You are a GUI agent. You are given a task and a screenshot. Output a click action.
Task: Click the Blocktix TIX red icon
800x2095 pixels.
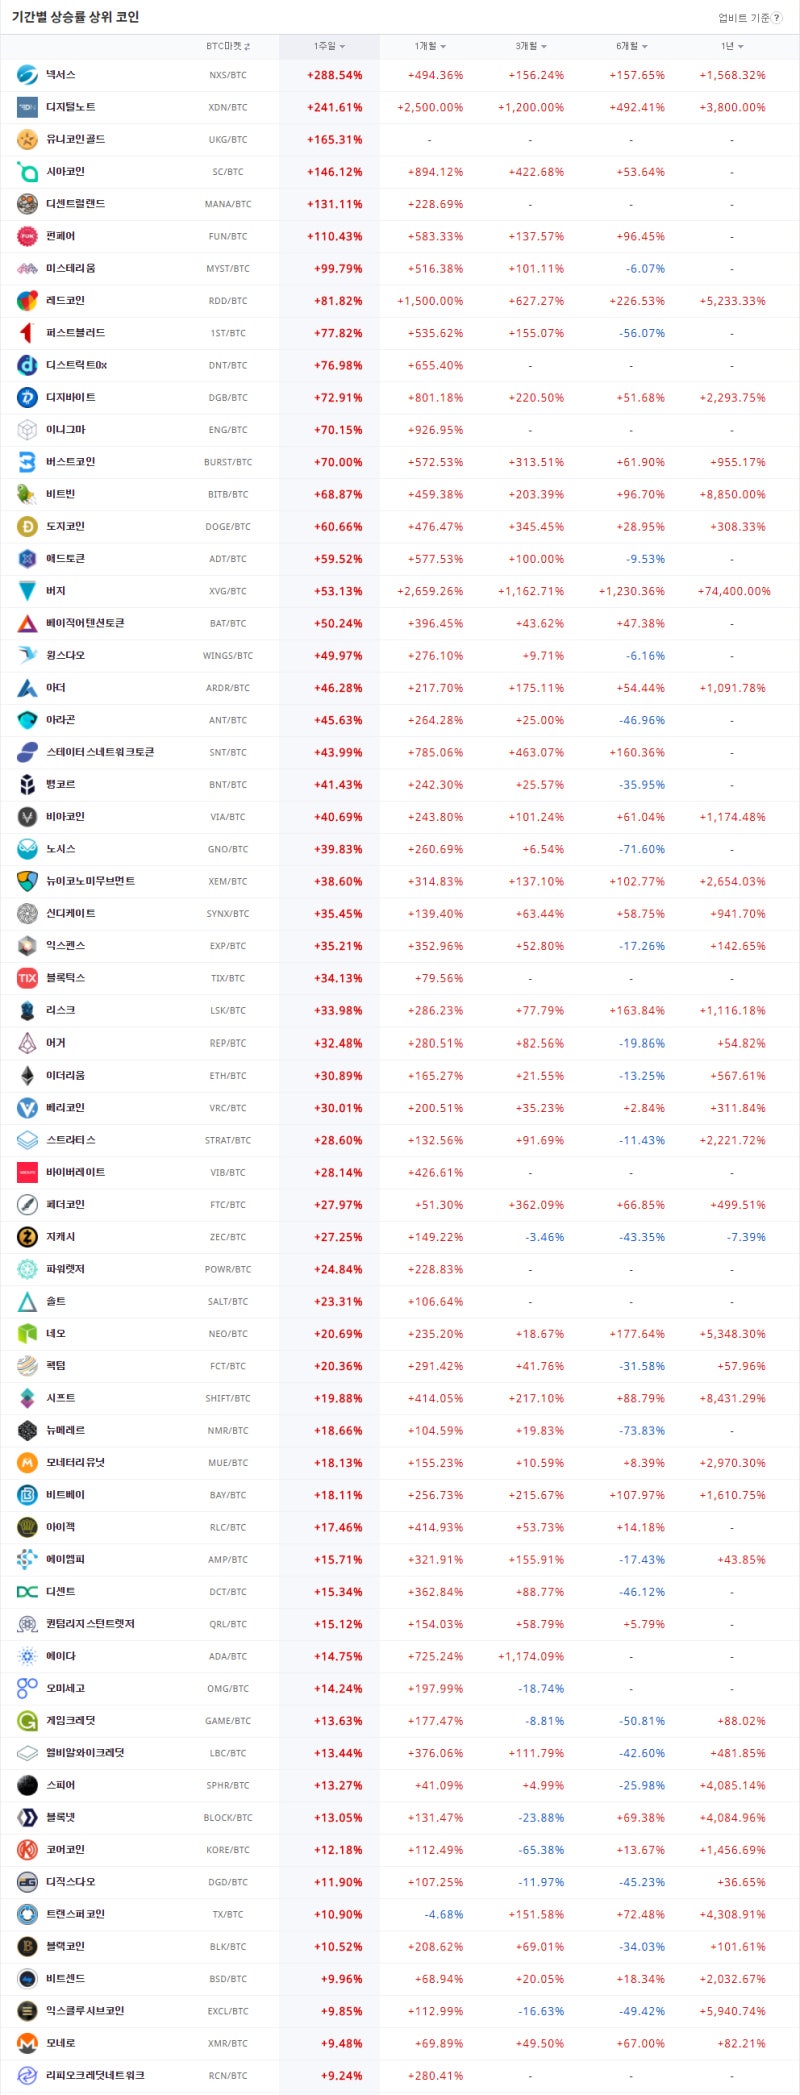pos(27,978)
